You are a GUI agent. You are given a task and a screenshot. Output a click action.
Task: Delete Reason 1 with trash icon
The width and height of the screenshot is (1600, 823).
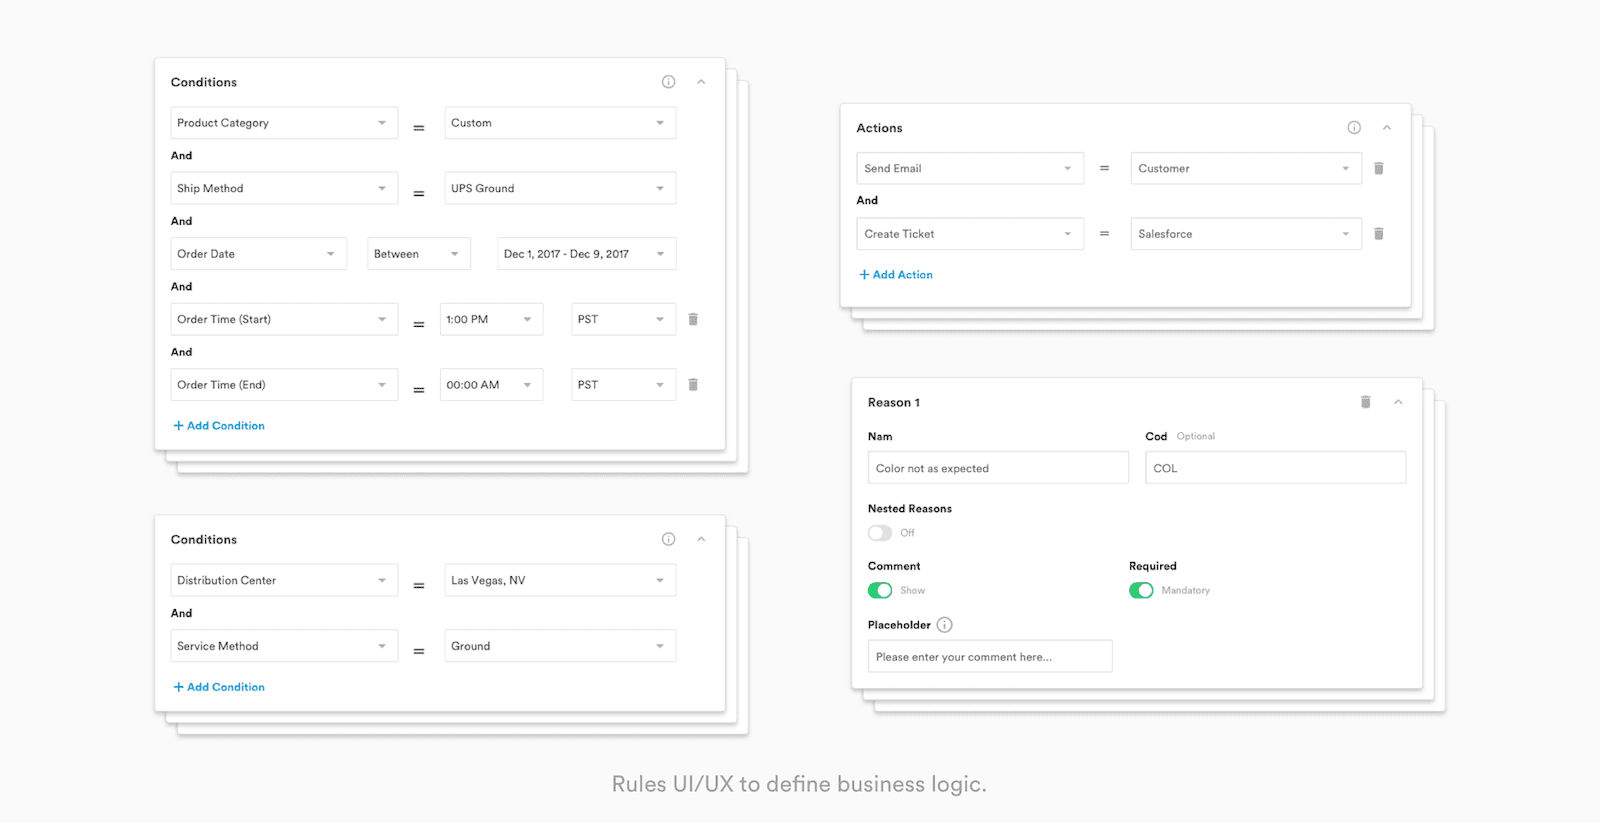1366,402
